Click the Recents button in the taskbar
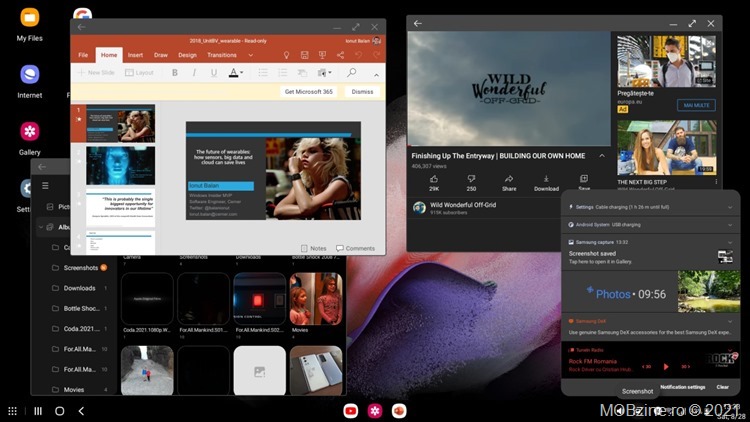The width and height of the screenshot is (750, 422). 38,411
